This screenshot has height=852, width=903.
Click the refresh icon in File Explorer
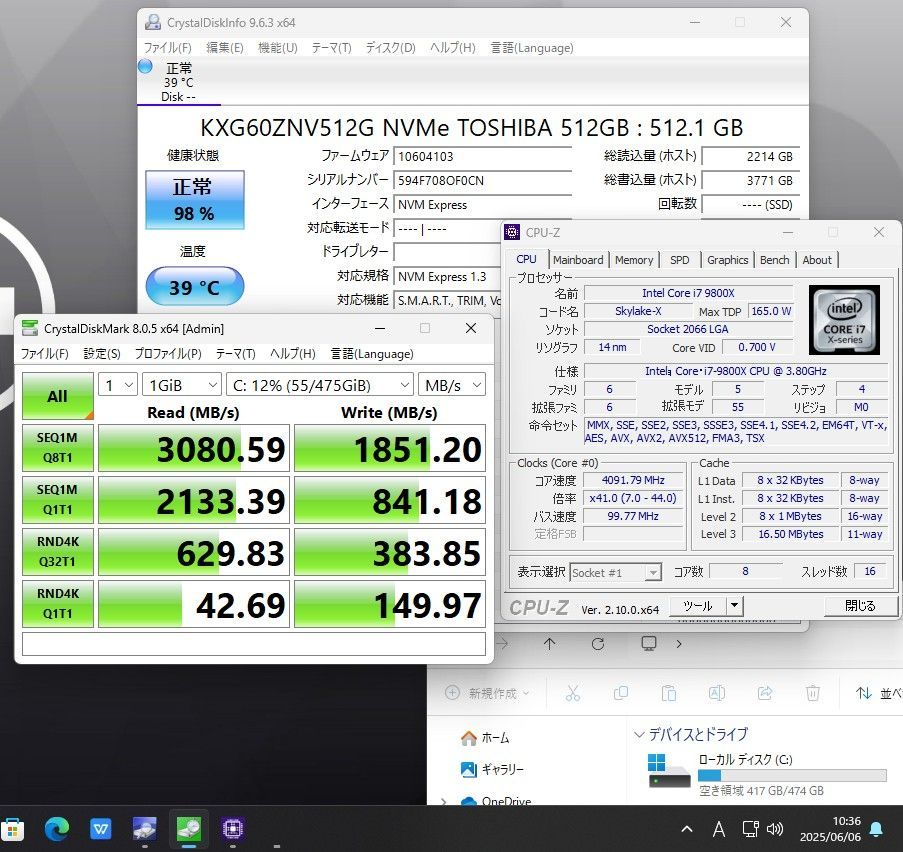(x=597, y=643)
